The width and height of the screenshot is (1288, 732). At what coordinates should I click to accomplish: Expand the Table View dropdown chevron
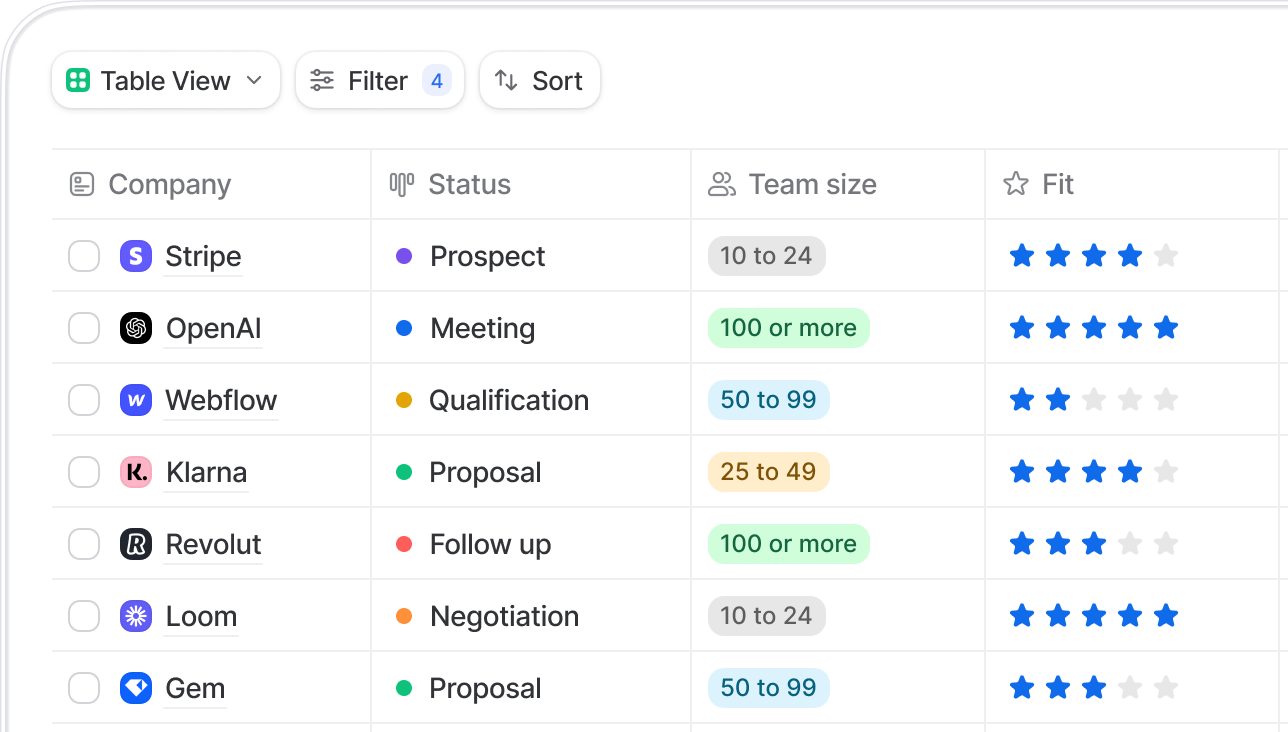(254, 81)
